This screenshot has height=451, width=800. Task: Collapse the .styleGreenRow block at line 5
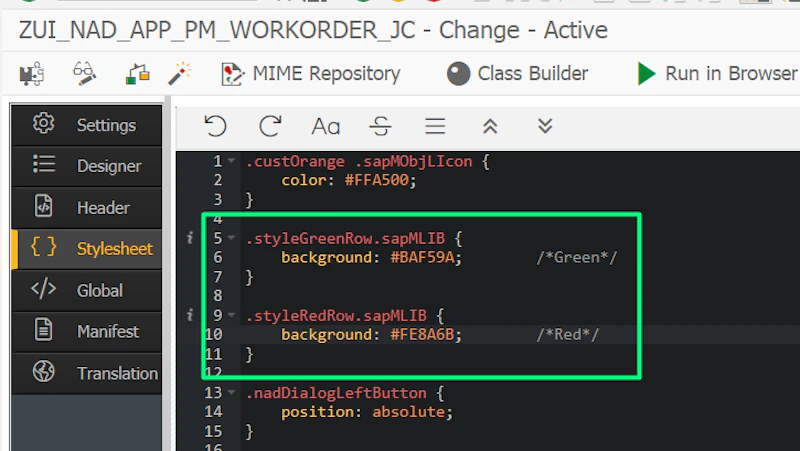(232, 238)
